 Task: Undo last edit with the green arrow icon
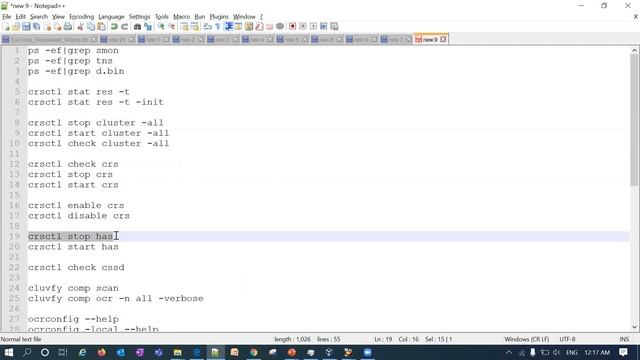pos(114,27)
